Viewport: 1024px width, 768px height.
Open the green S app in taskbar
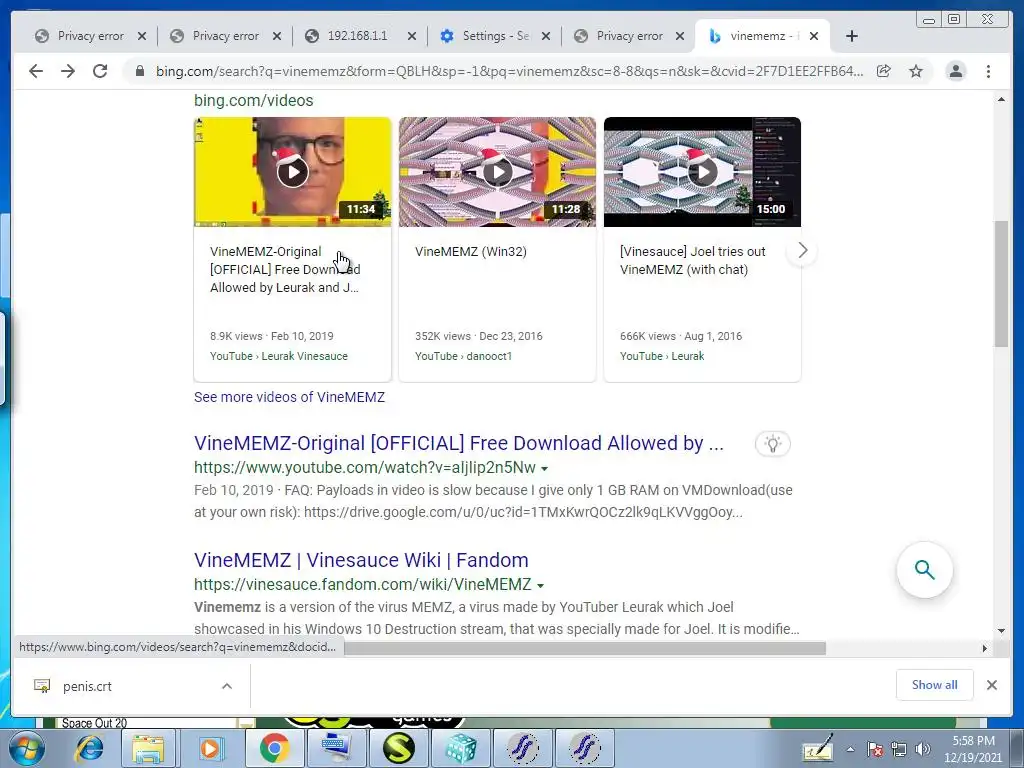coord(398,748)
